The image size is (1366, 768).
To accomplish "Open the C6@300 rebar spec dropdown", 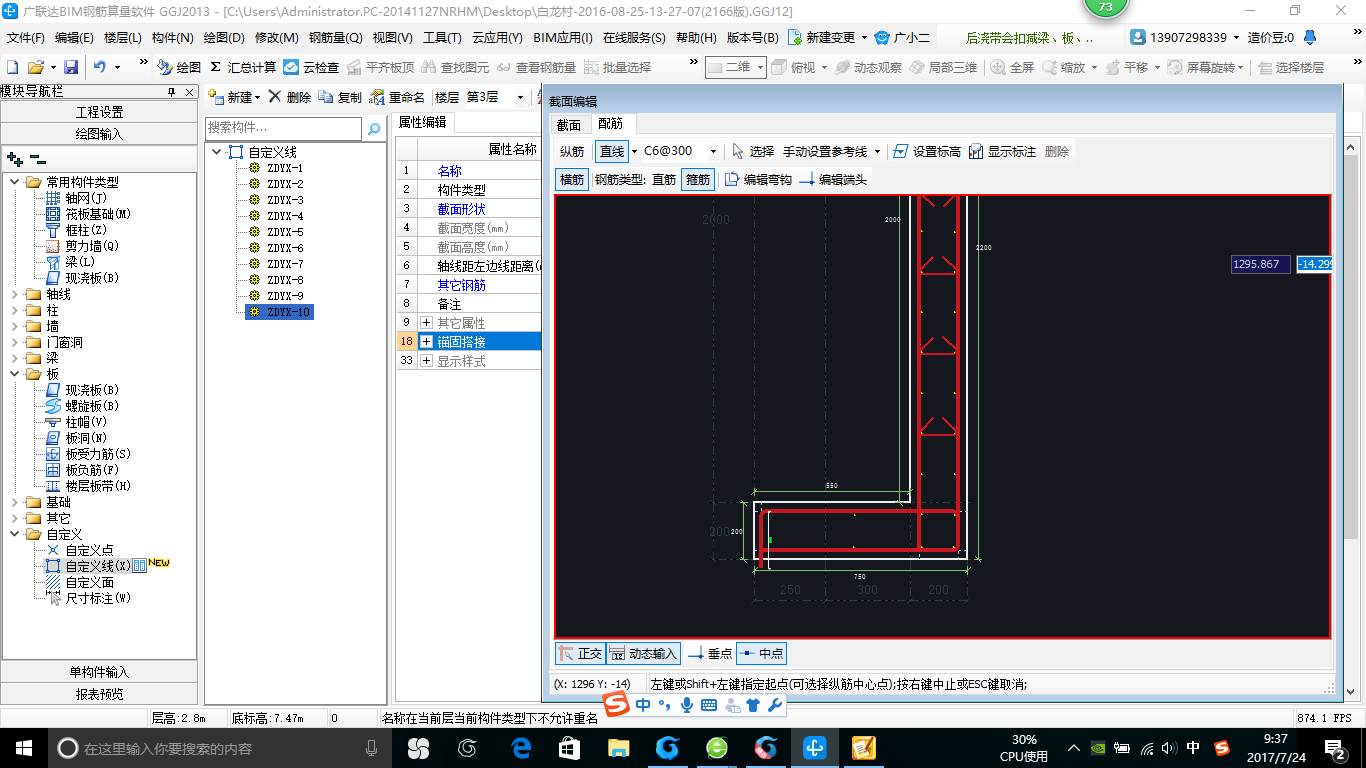I will pos(713,152).
